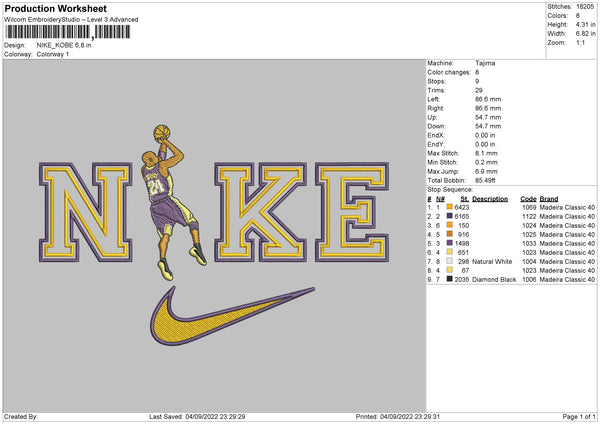Select the Machine value 'Tajima'

pos(485,63)
